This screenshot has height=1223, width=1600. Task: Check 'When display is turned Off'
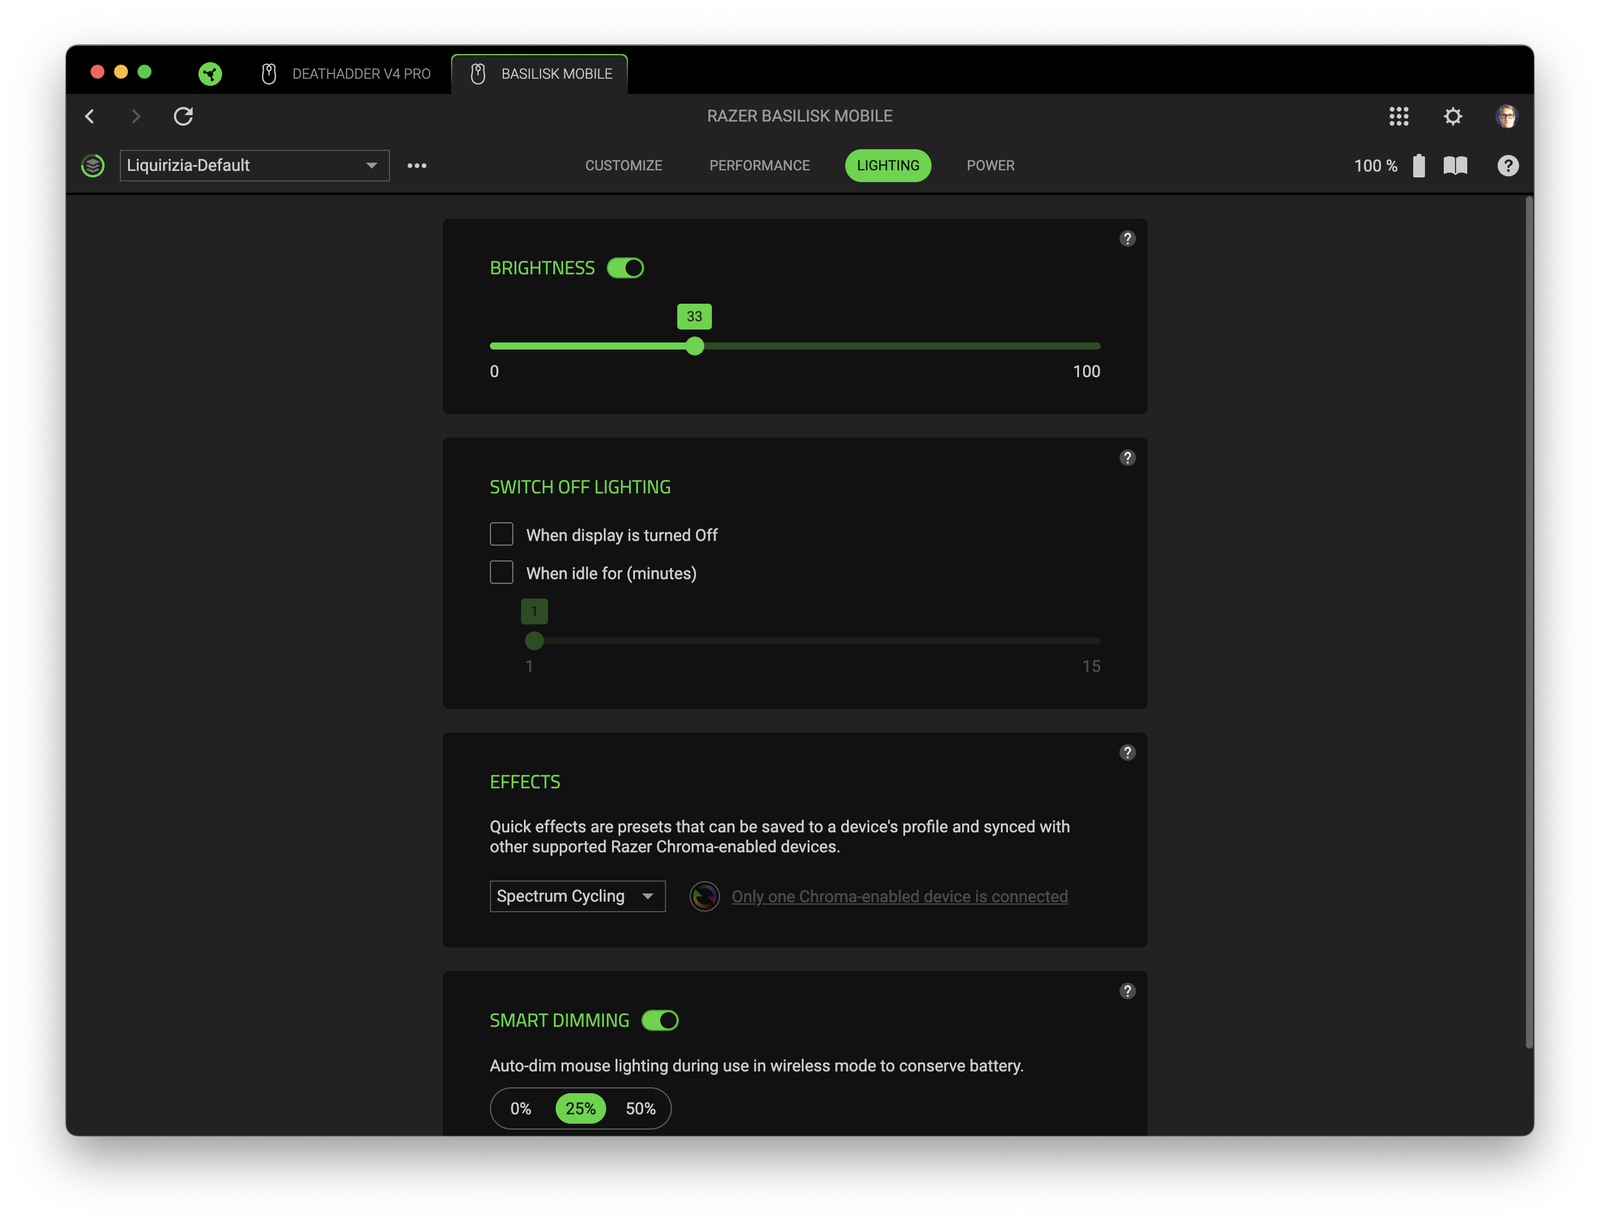point(502,535)
